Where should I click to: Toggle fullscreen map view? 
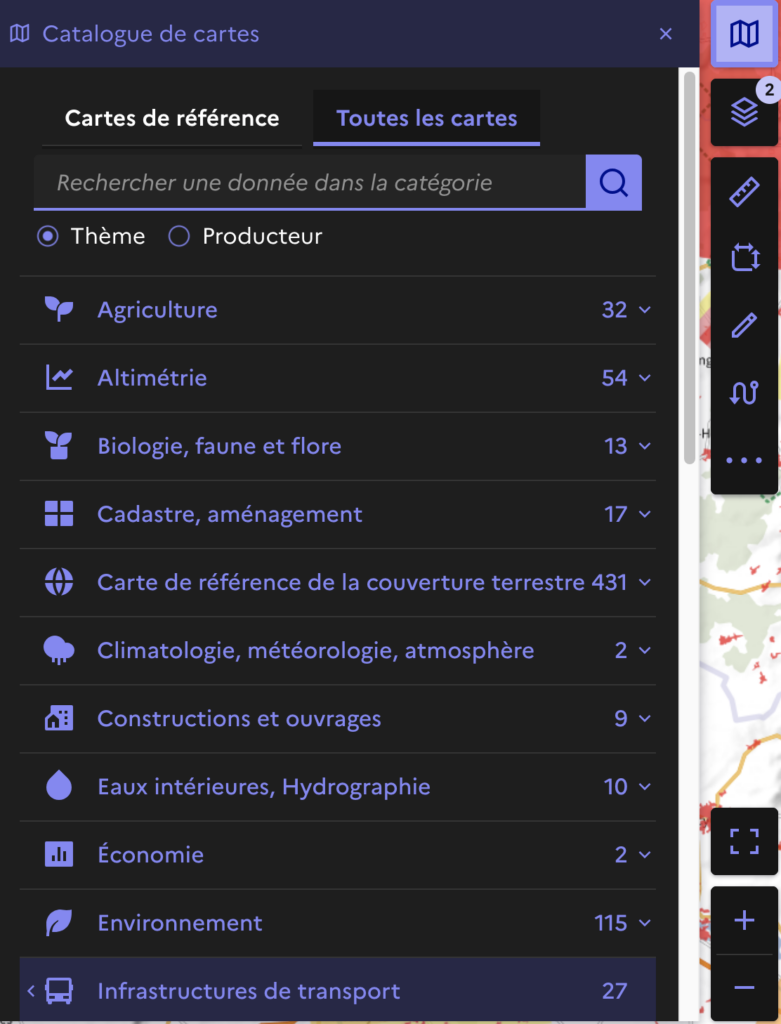click(x=744, y=841)
